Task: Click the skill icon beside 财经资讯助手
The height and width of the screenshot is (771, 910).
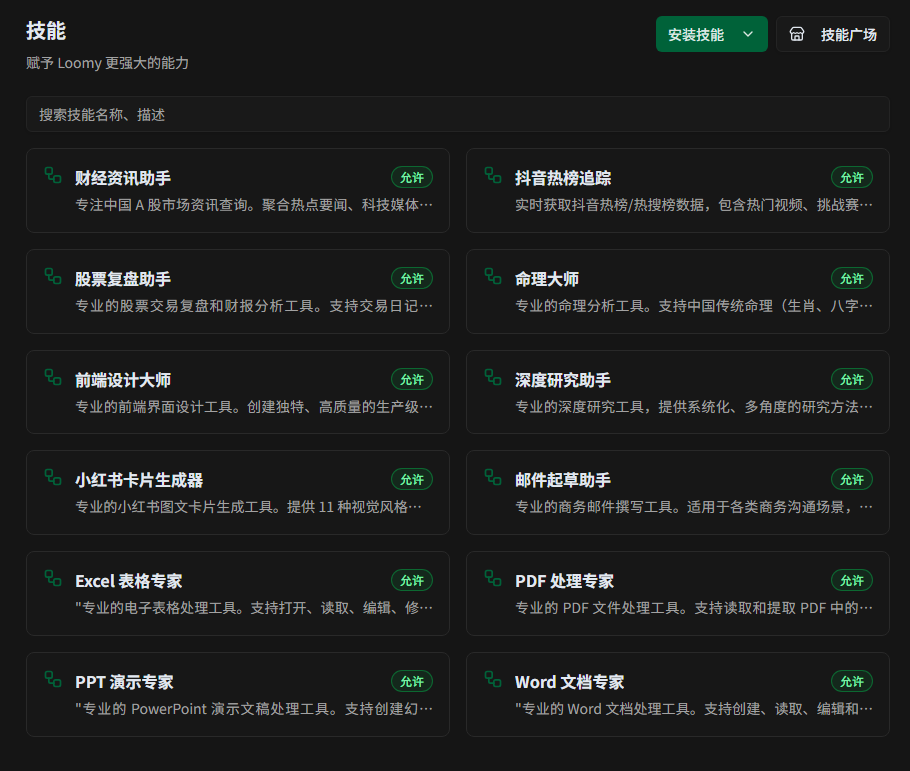Action: (53, 176)
